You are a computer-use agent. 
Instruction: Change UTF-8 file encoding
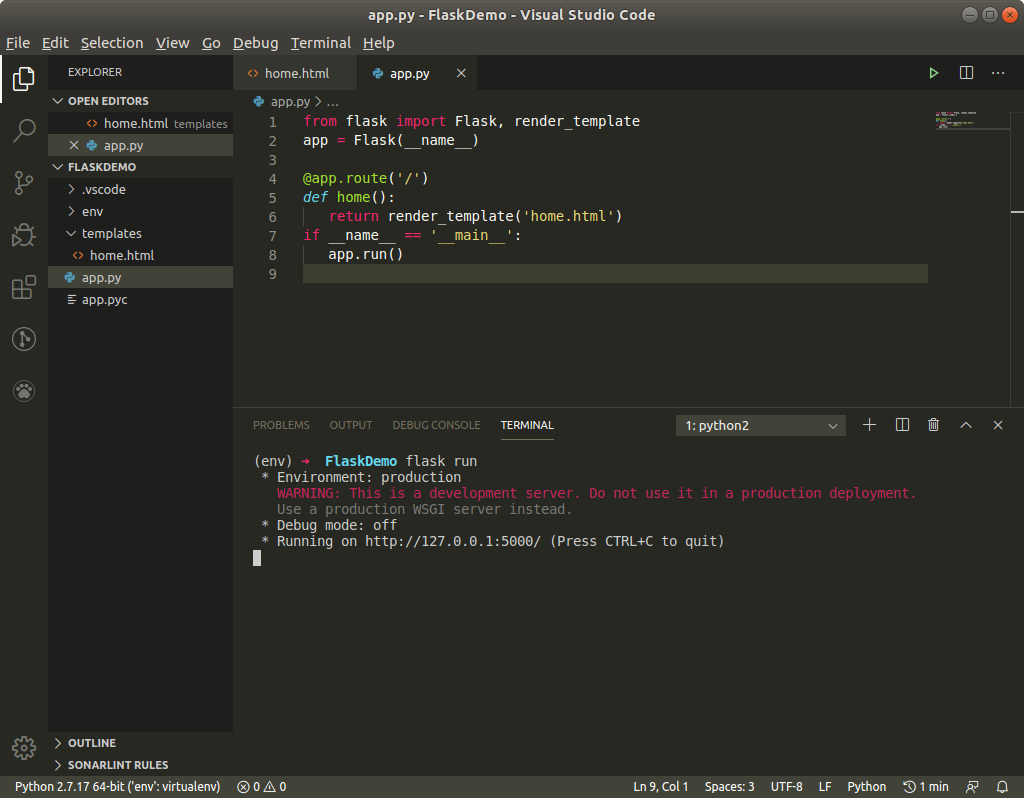[786, 787]
